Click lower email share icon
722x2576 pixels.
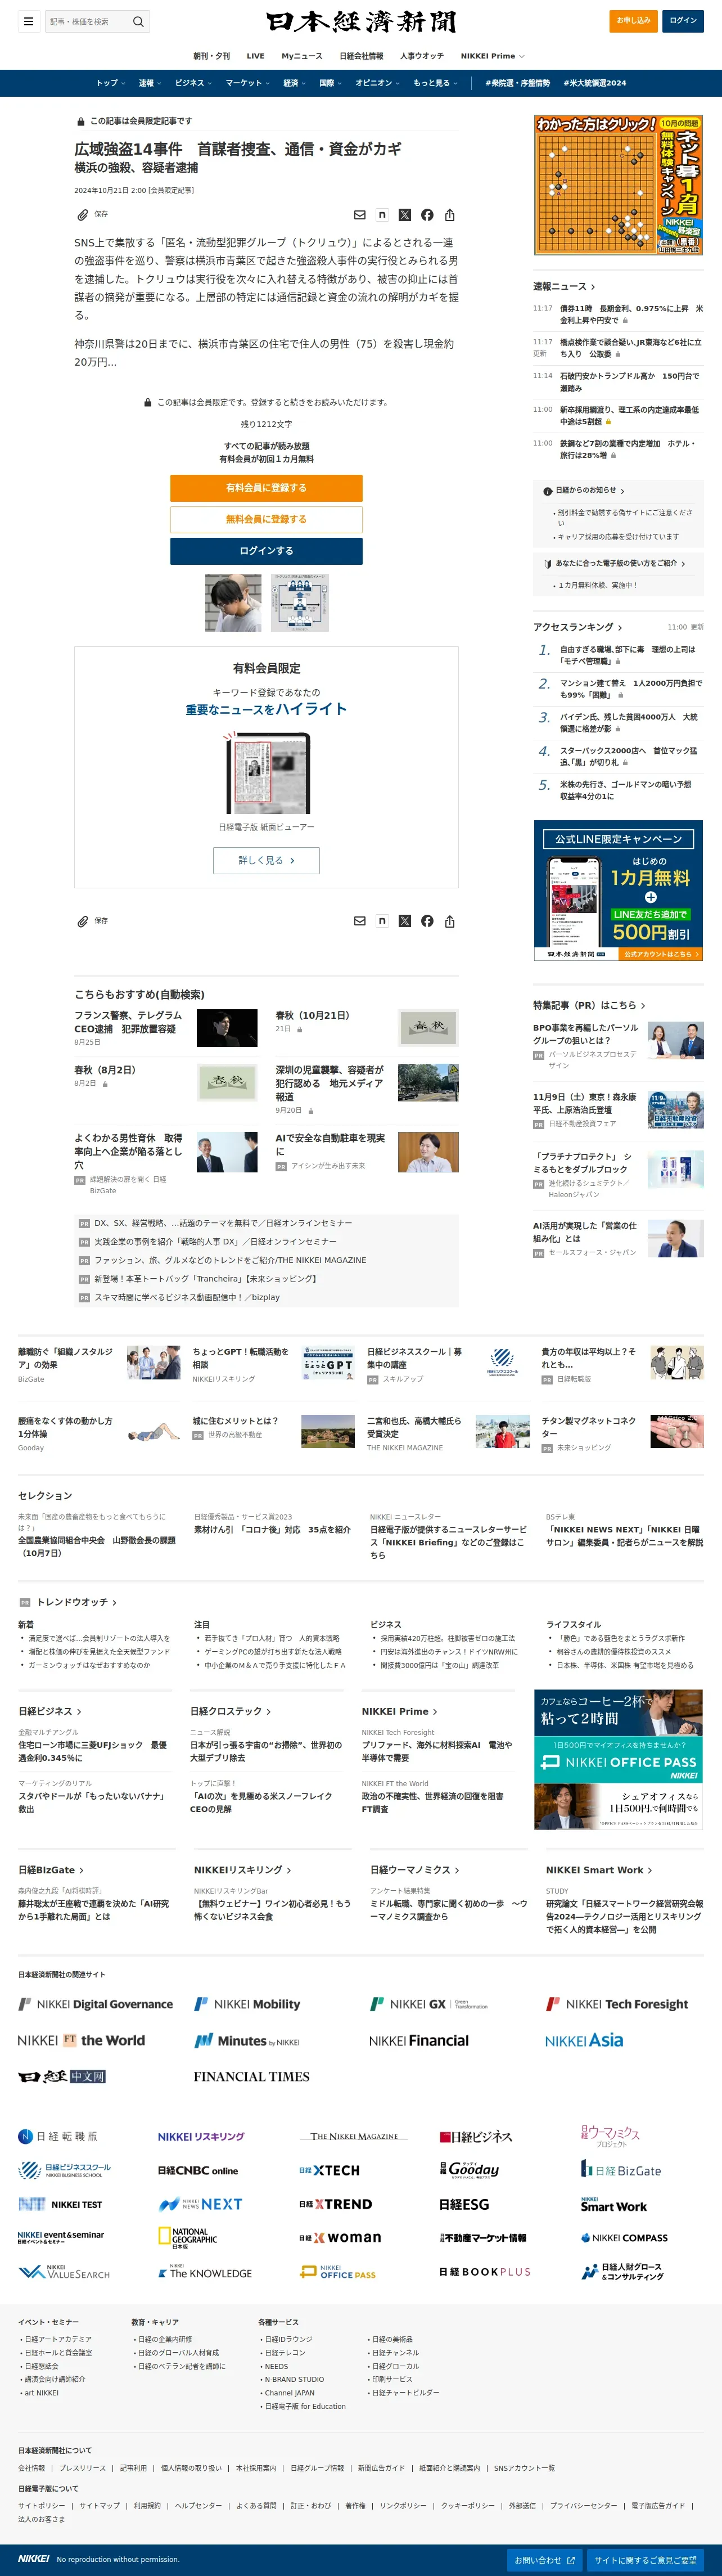coord(360,921)
